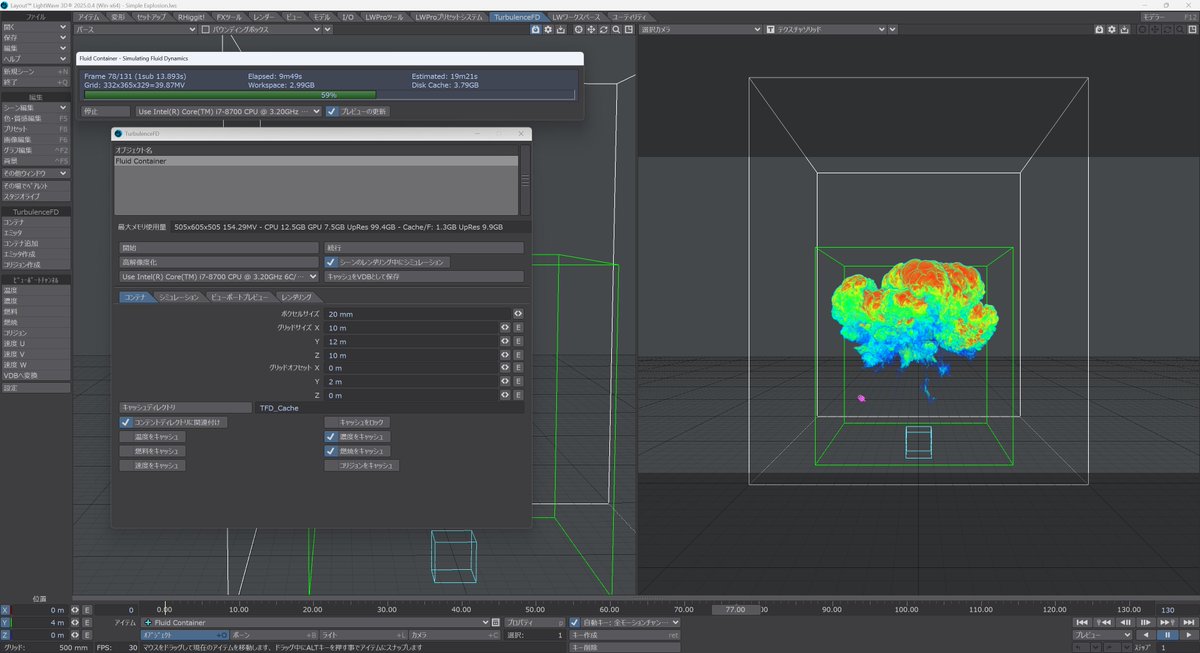Expand 保存 menu in left sidebar
Screen dimensions: 1200x653
(35, 38)
